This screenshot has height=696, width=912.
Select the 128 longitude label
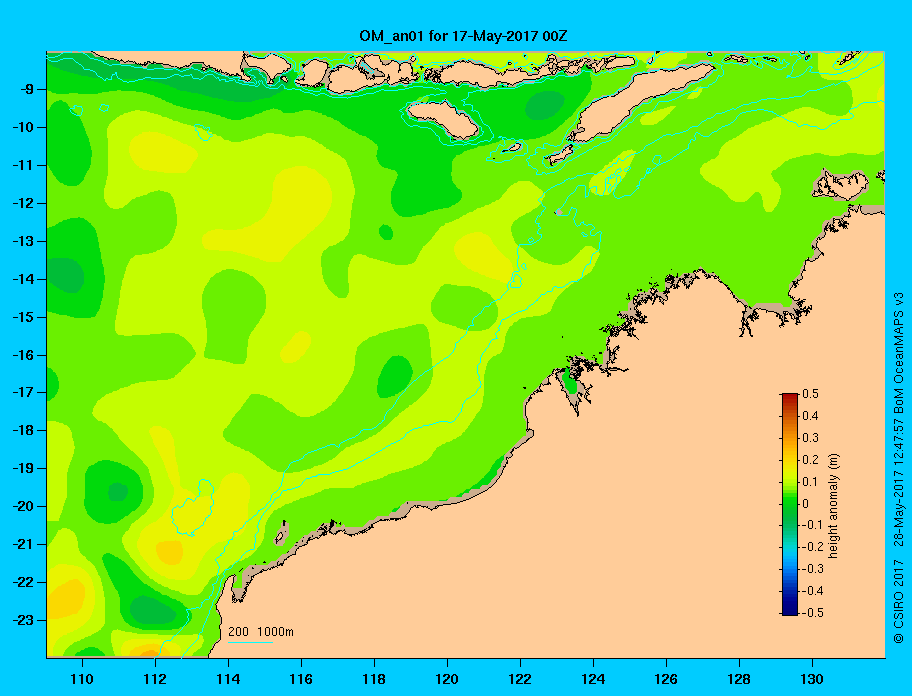coord(739,679)
